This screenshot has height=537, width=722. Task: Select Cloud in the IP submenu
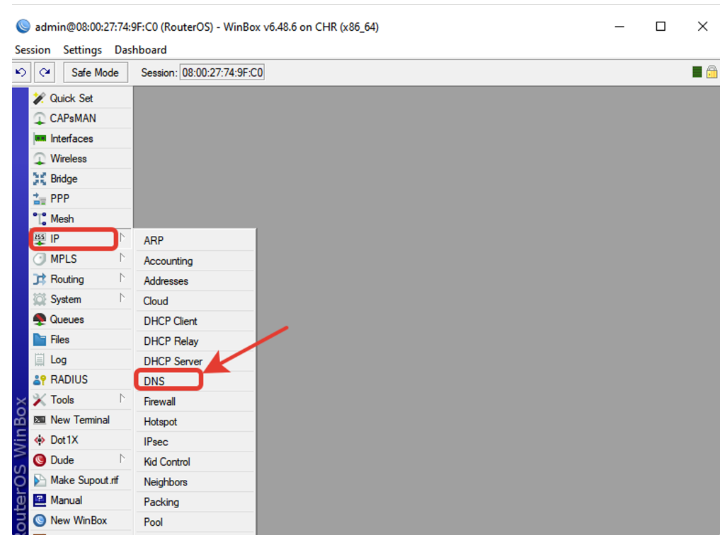tap(195, 301)
